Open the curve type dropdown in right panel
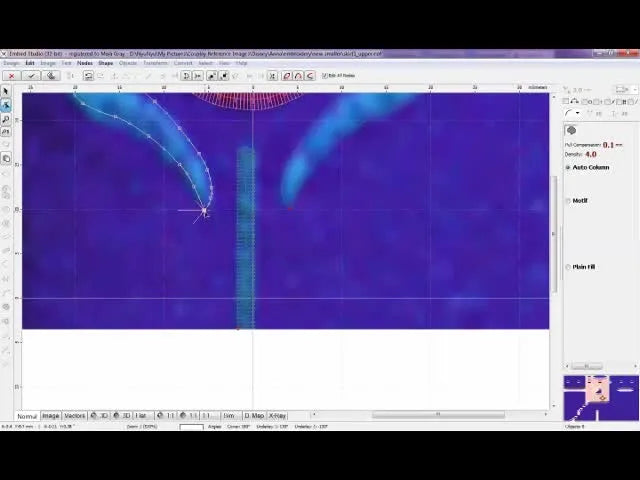The height and width of the screenshot is (480, 640). point(578,113)
